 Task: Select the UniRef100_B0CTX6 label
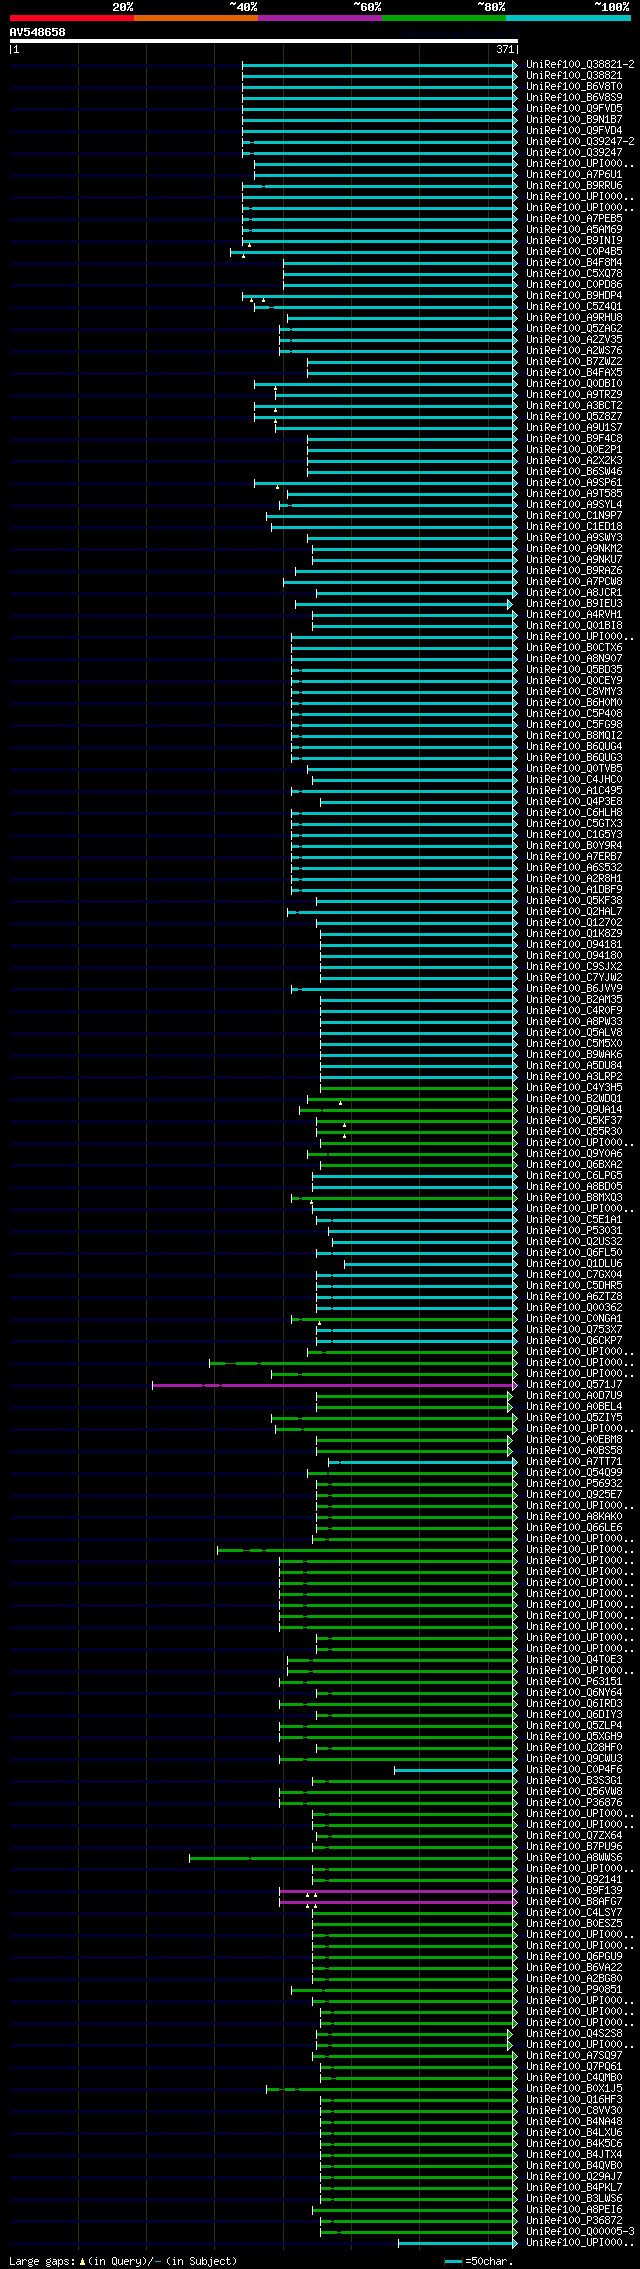(574, 647)
